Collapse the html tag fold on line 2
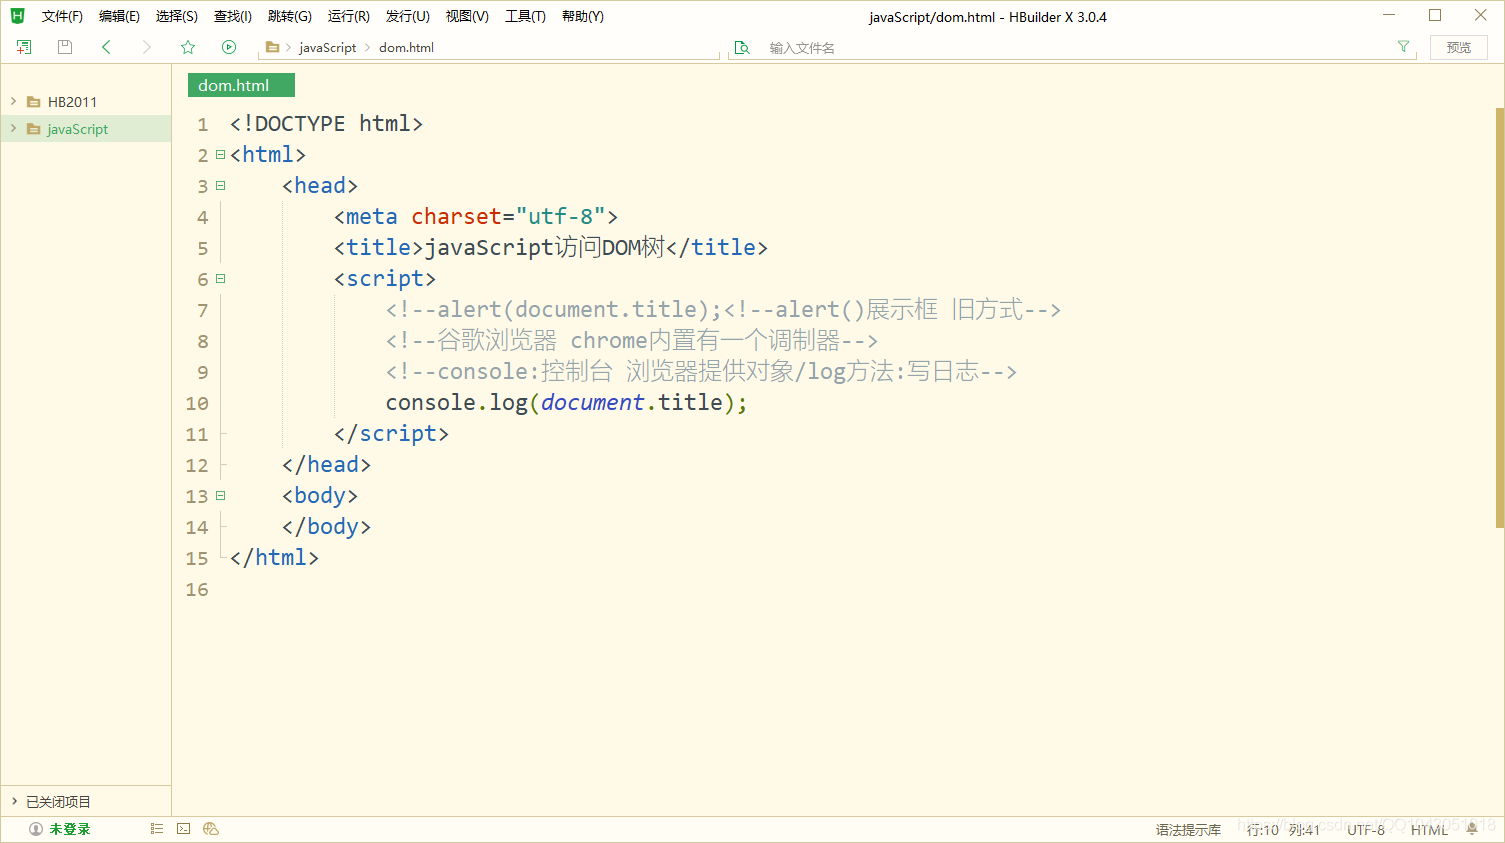 (x=221, y=155)
